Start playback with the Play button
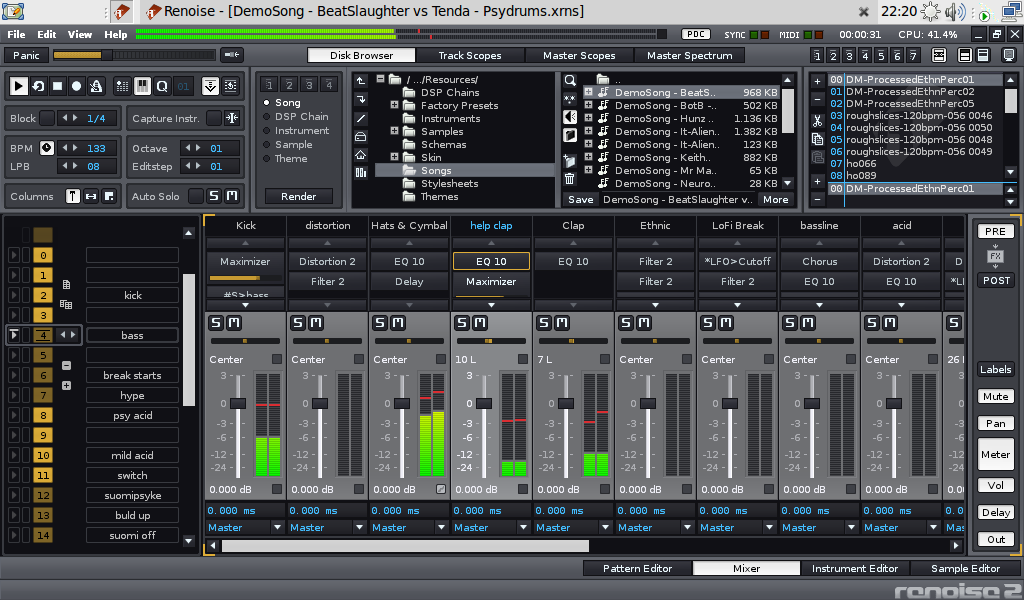This screenshot has height=600, width=1024. tap(19, 87)
